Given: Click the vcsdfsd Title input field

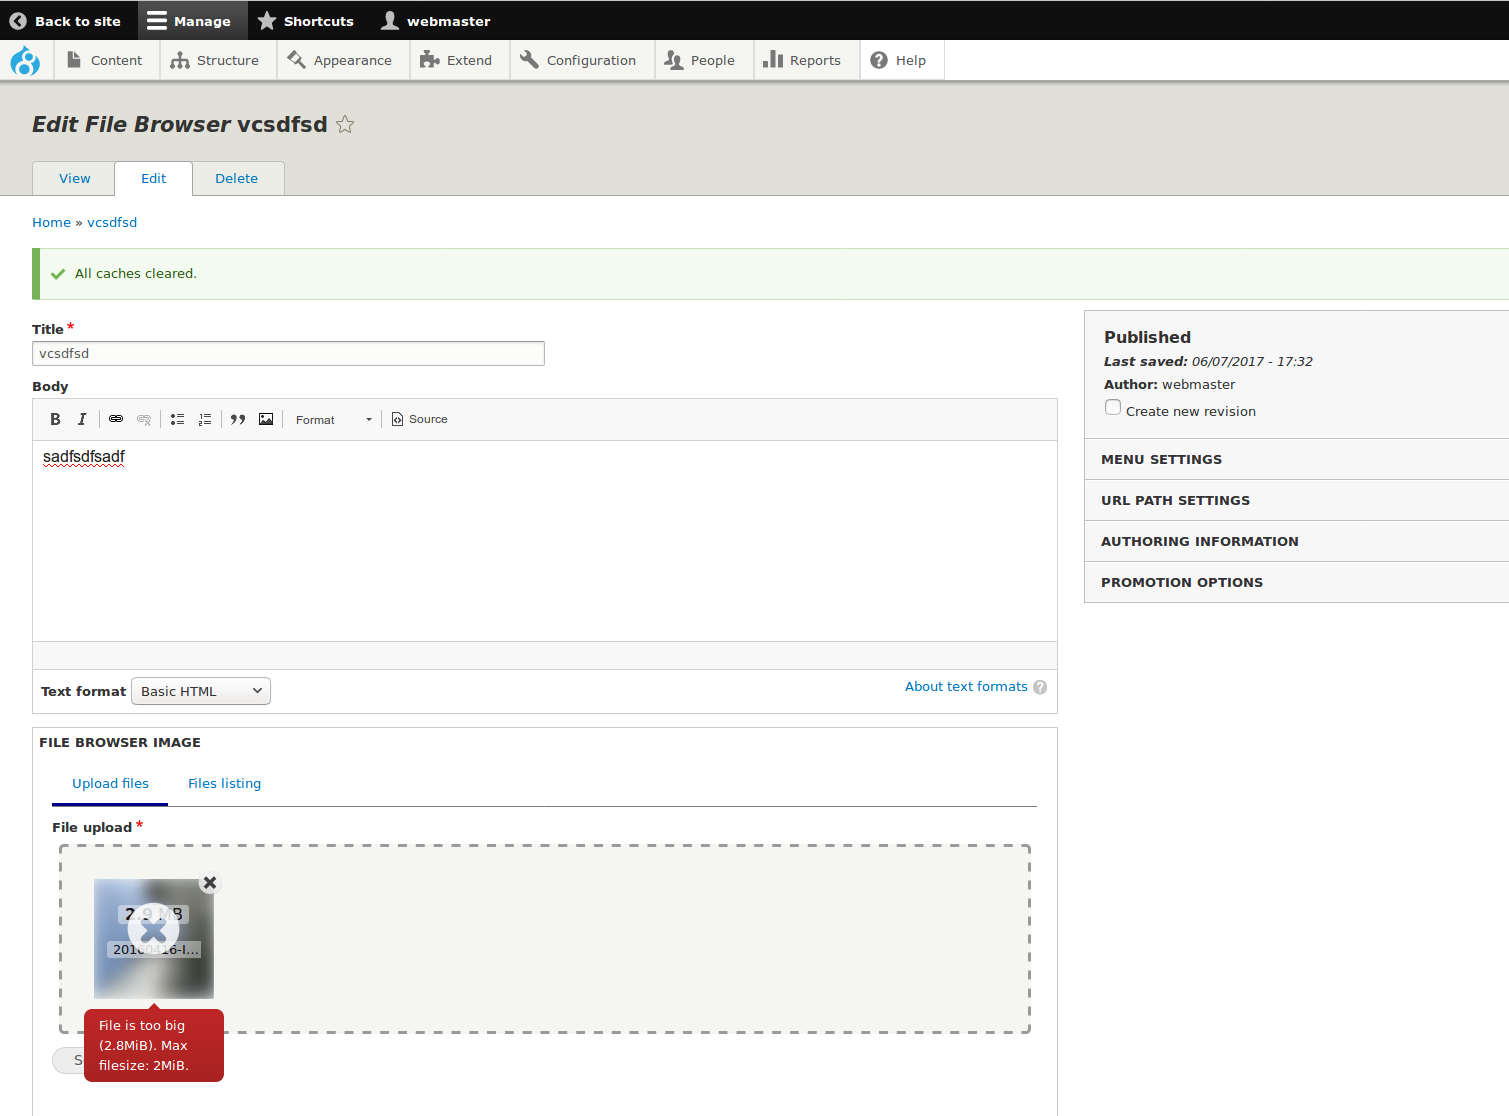Looking at the screenshot, I should pyautogui.click(x=288, y=353).
